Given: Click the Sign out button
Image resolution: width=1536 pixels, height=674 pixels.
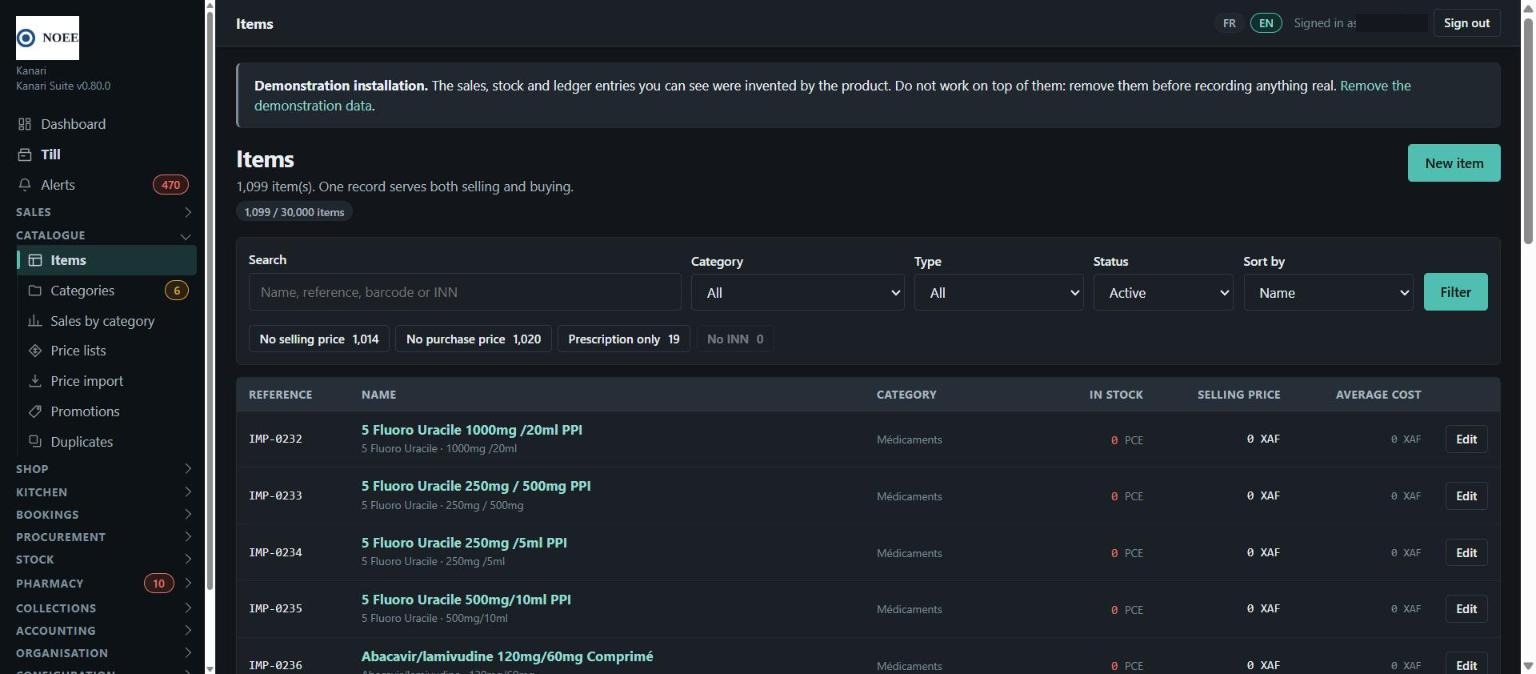Looking at the screenshot, I should (x=1467, y=23).
